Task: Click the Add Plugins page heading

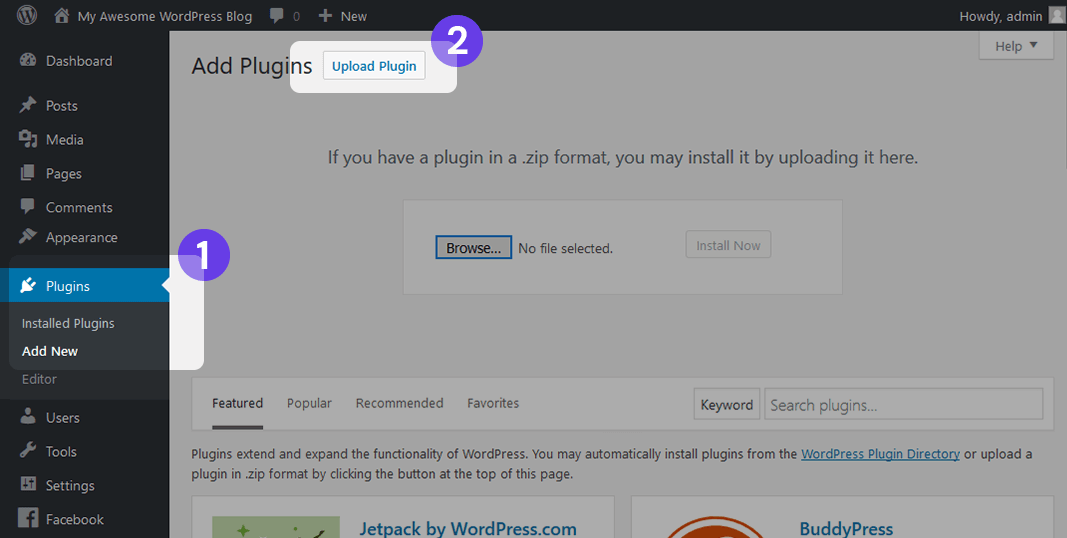Action: coord(252,66)
